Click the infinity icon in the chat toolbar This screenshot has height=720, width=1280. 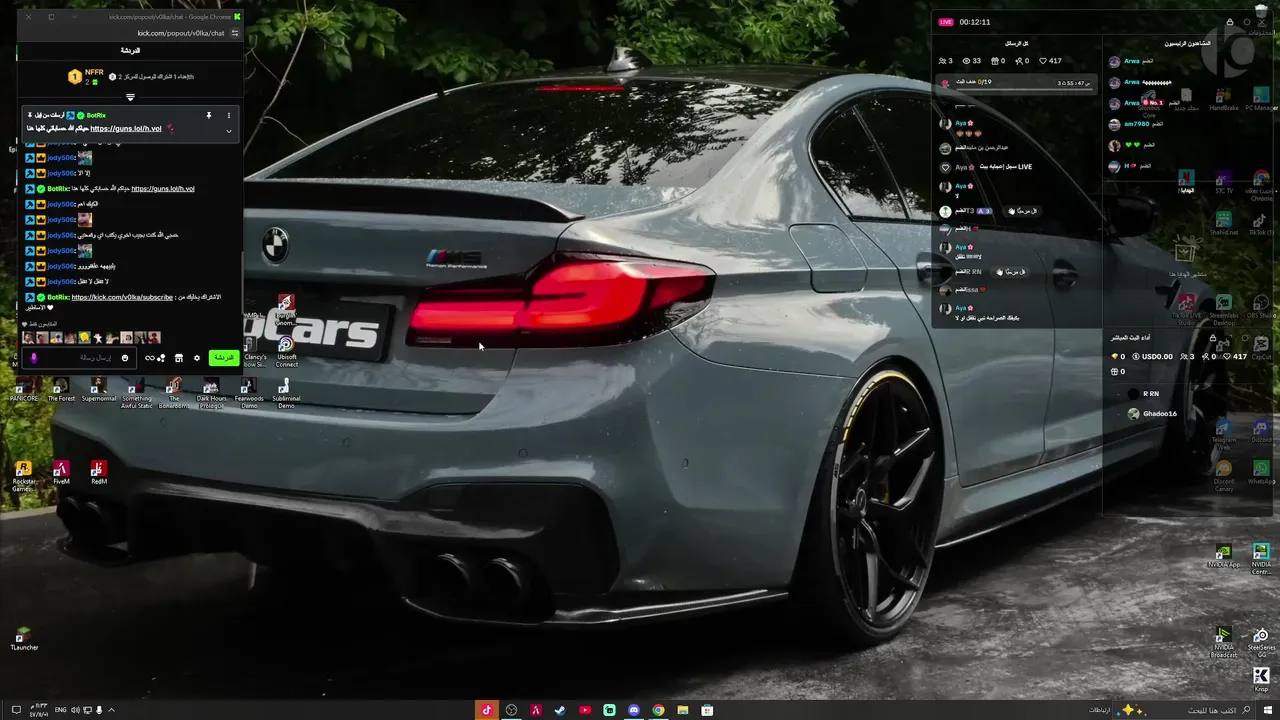coord(150,358)
